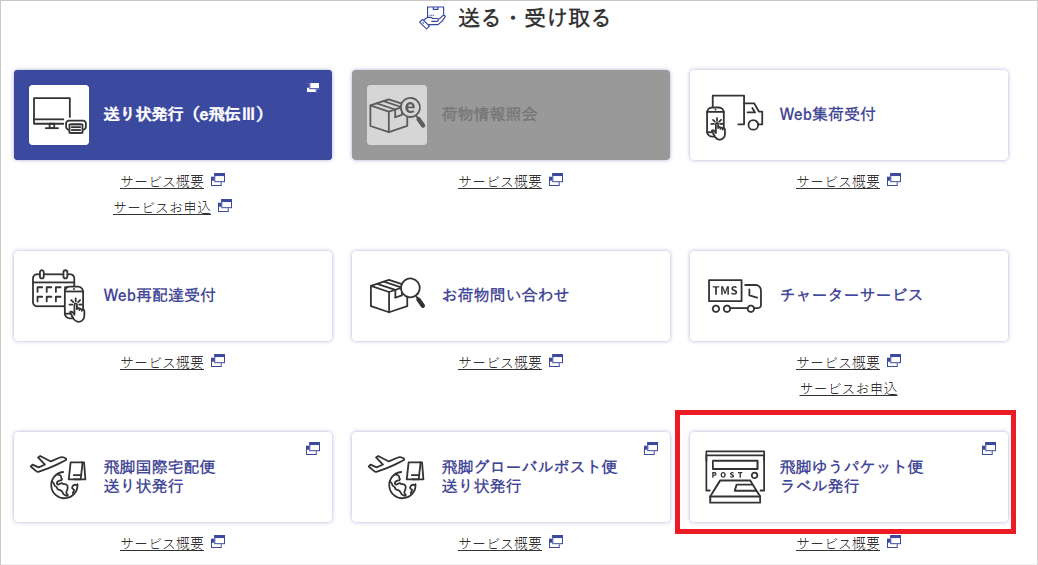
Task: Open サービスお申込 link under e飛伝Ⅲ
Action: click(162, 207)
